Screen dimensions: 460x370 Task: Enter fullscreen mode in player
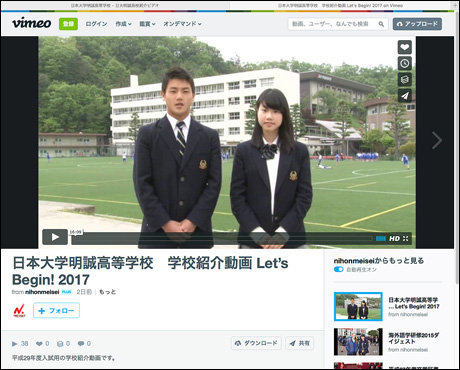coord(405,239)
